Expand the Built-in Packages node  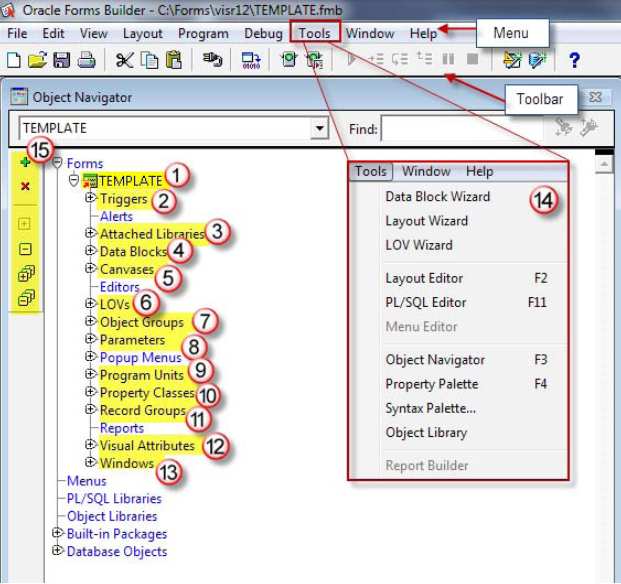click(x=57, y=533)
